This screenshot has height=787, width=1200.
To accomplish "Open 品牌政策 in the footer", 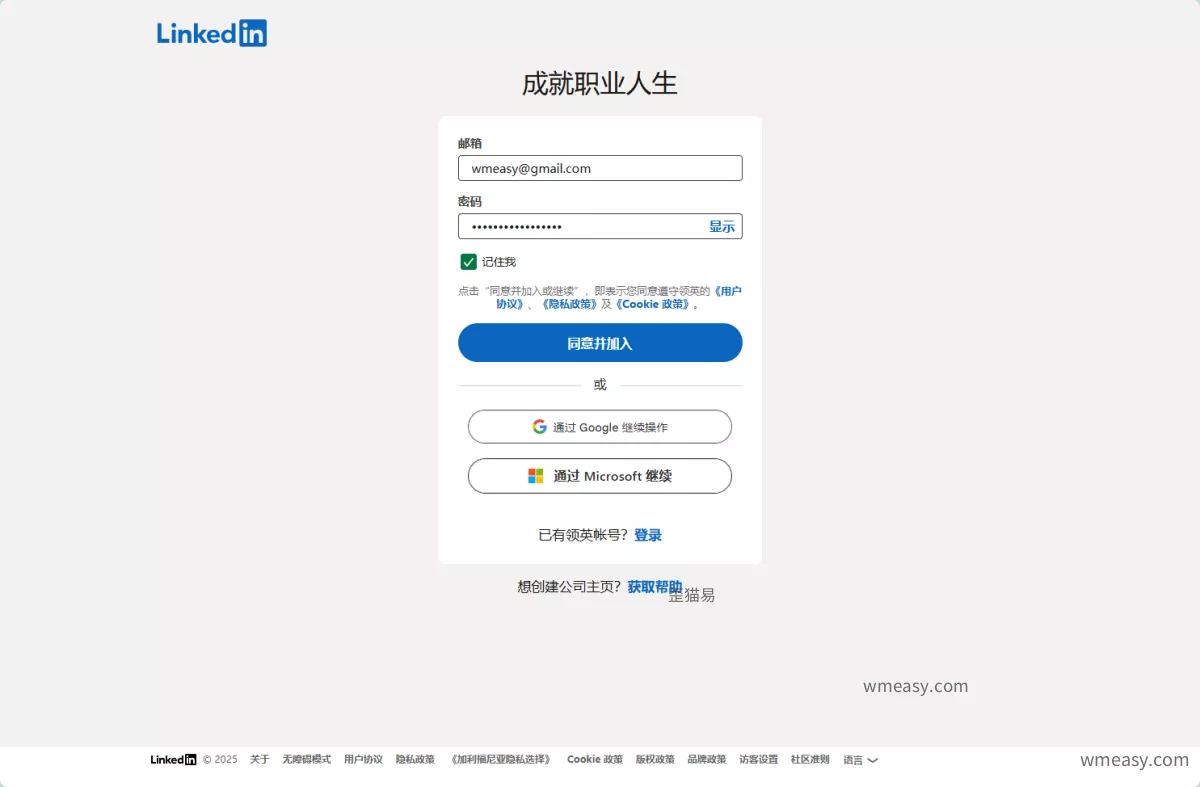I will pyautogui.click(x=707, y=760).
